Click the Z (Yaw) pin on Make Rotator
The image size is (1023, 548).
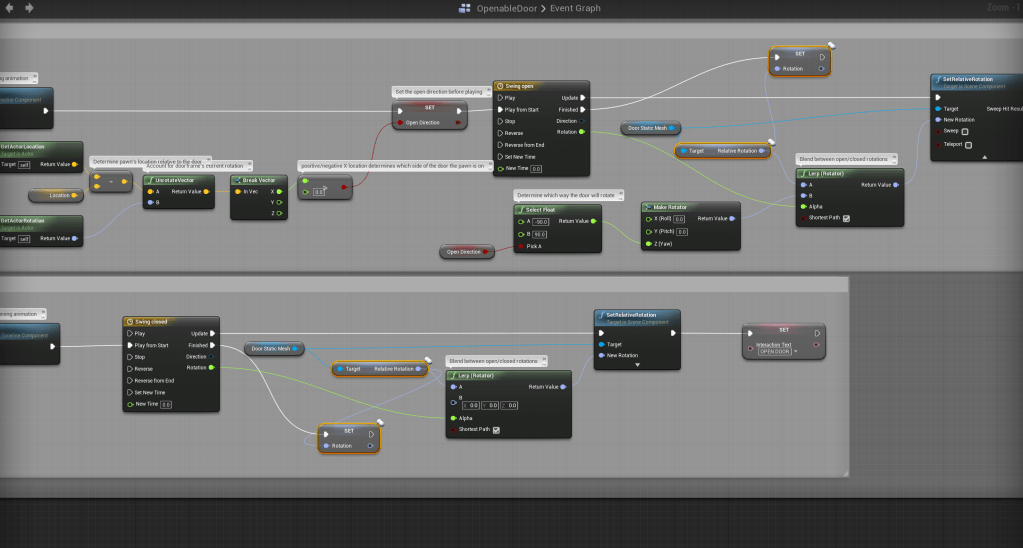[x=648, y=243]
